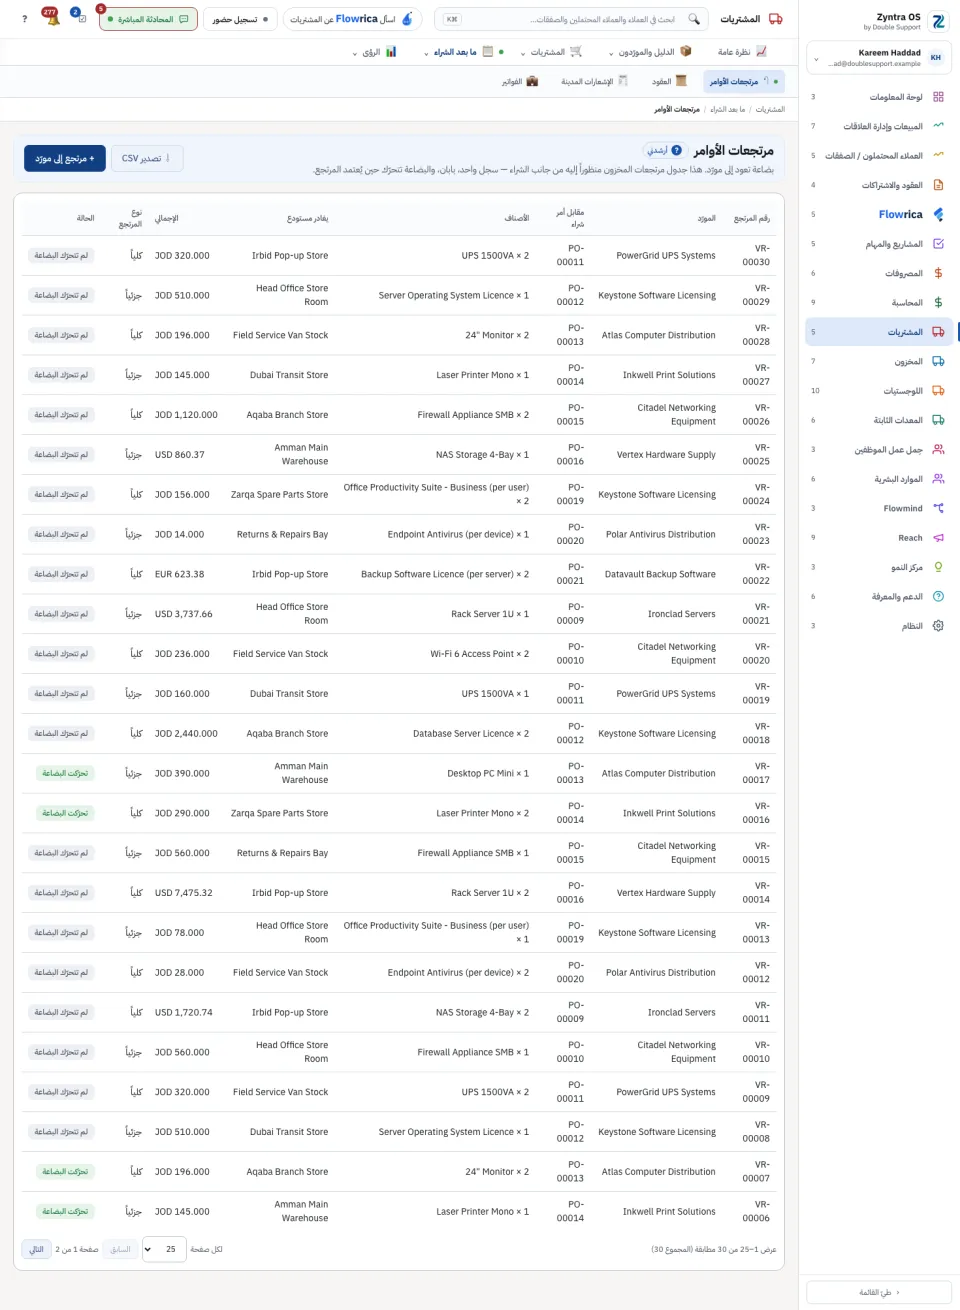Expand the الرؤى insights menu

(x=375, y=52)
